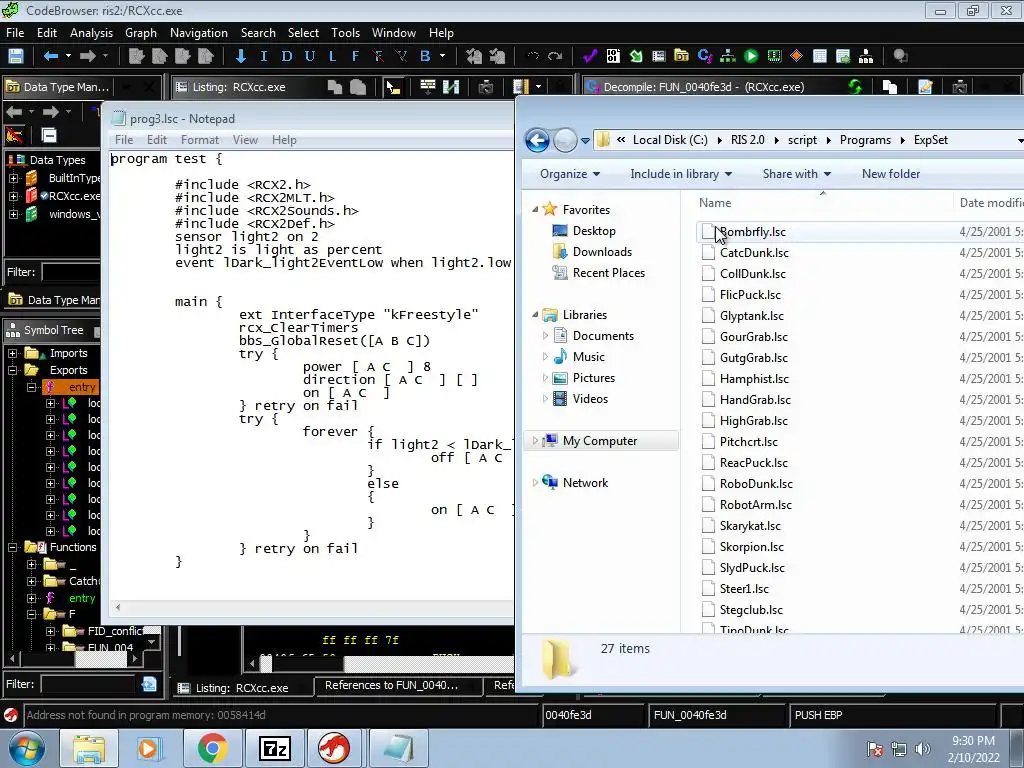This screenshot has width=1024, height=768.
Task: Expand Network in Explorer sidebar
Action: pos(535,483)
